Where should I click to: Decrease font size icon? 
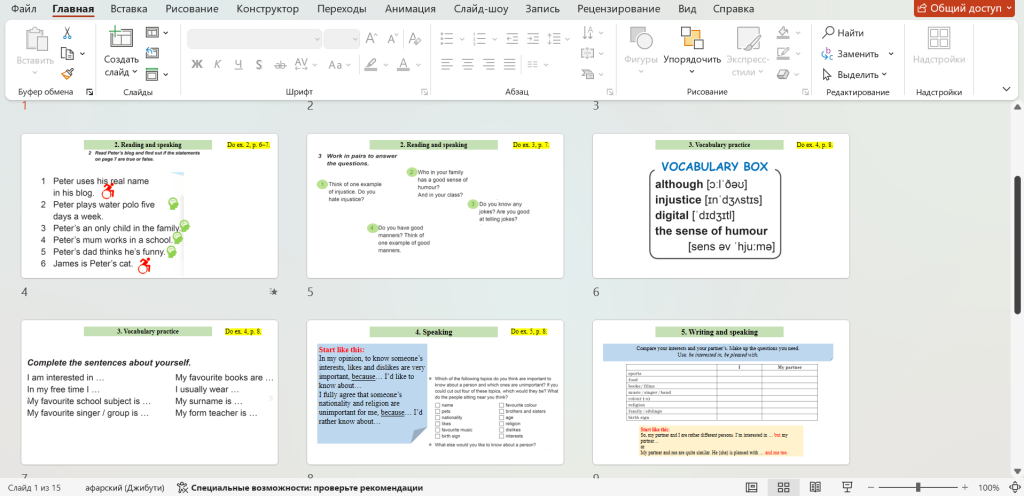click(x=391, y=39)
